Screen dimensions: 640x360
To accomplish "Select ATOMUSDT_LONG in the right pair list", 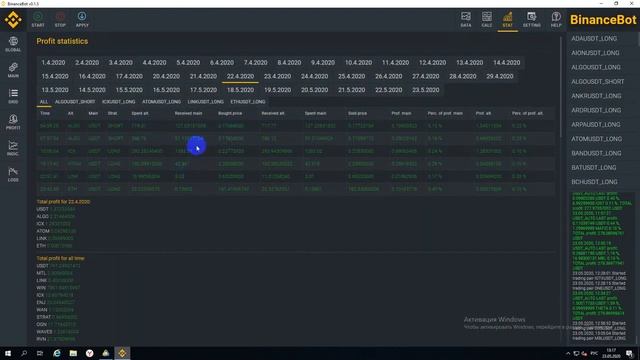I will tap(596, 139).
